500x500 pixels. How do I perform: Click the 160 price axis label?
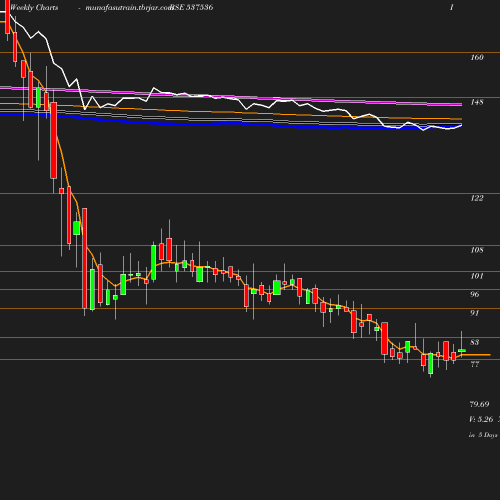[477, 57]
